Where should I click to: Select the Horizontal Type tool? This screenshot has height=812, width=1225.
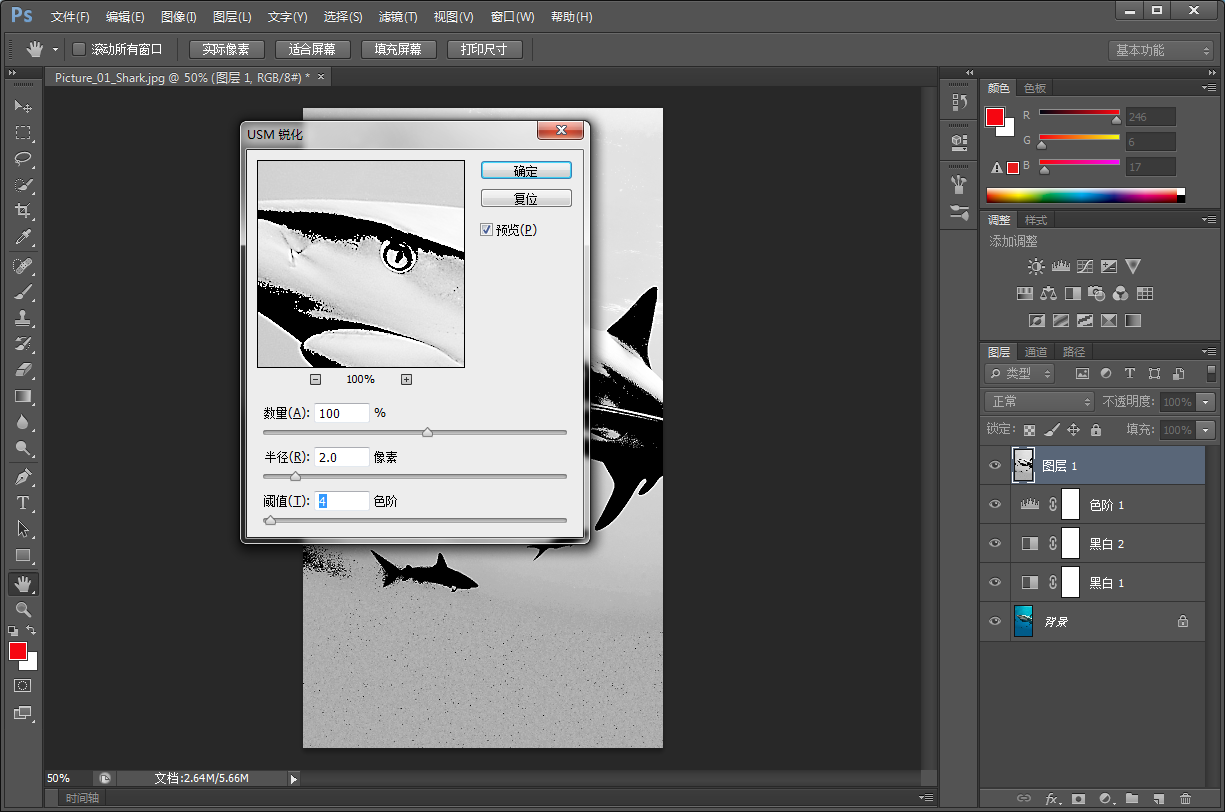coord(23,503)
